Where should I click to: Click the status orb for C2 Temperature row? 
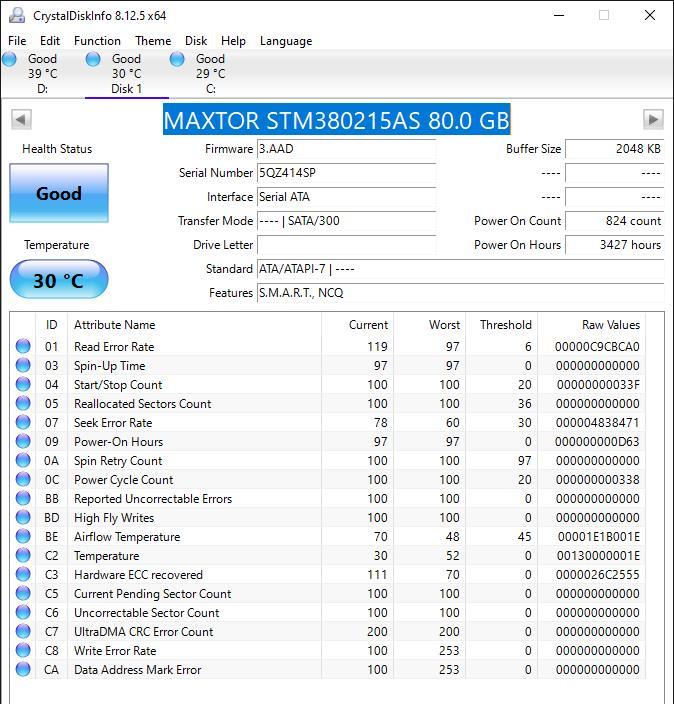coord(23,555)
